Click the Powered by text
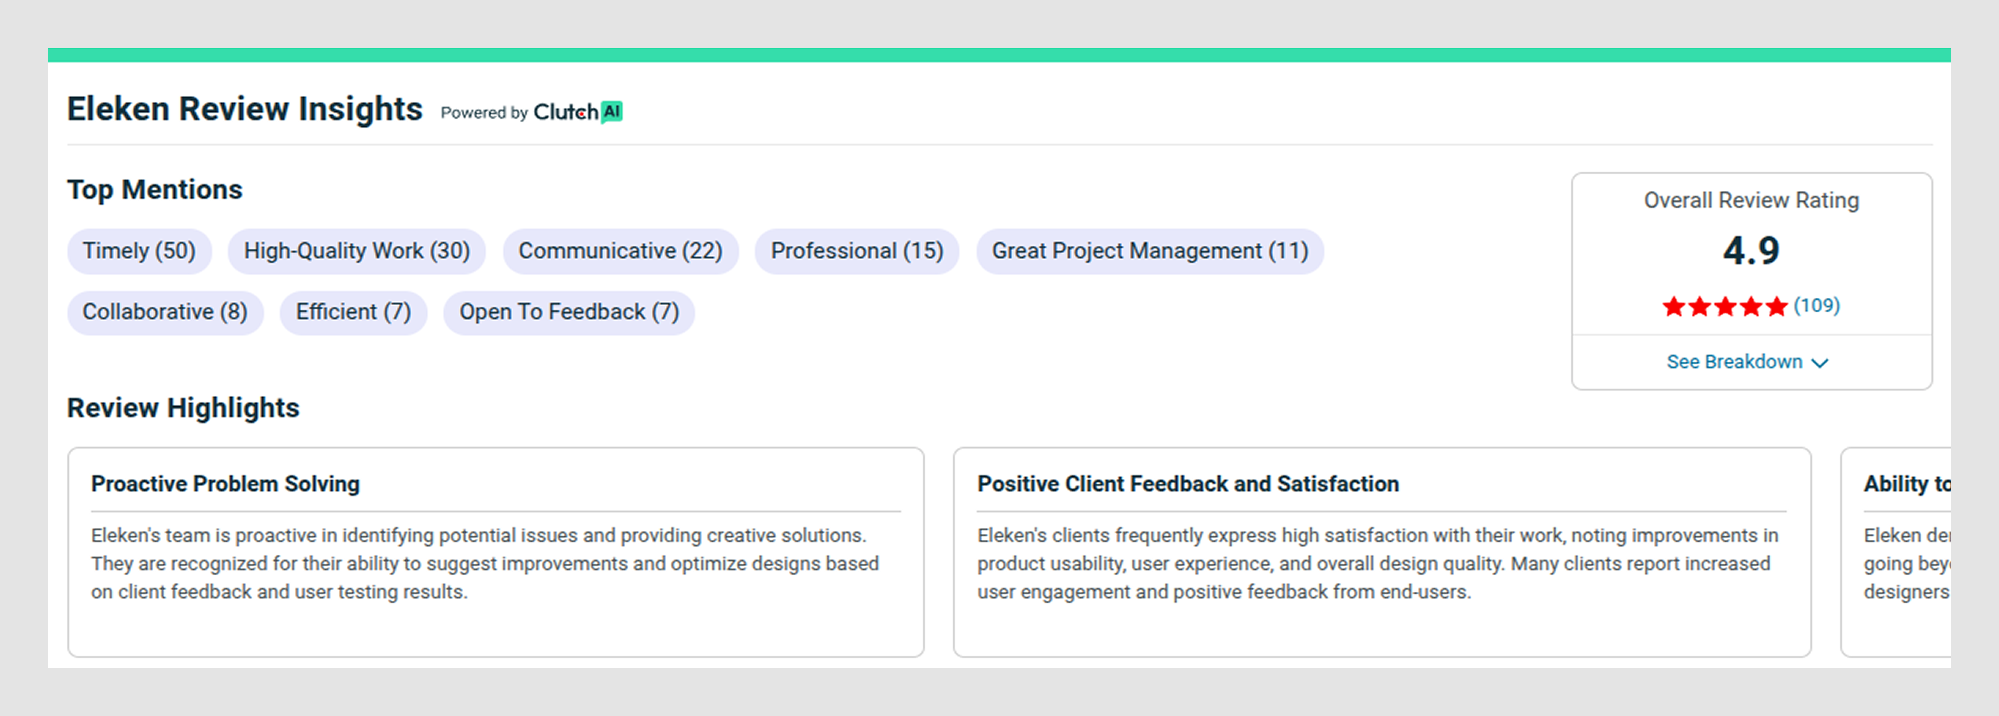The height and width of the screenshot is (716, 1999). [484, 113]
